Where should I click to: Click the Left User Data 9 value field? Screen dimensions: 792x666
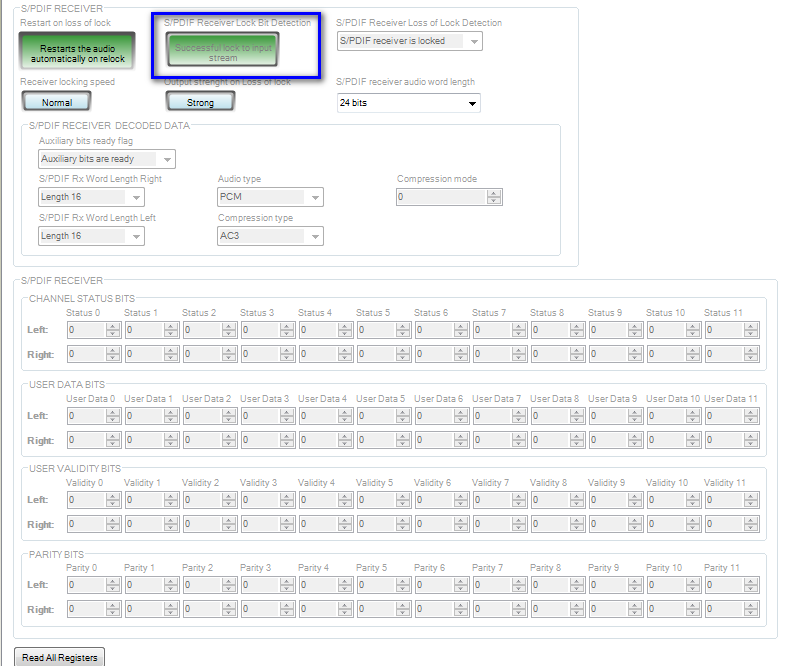click(609, 416)
